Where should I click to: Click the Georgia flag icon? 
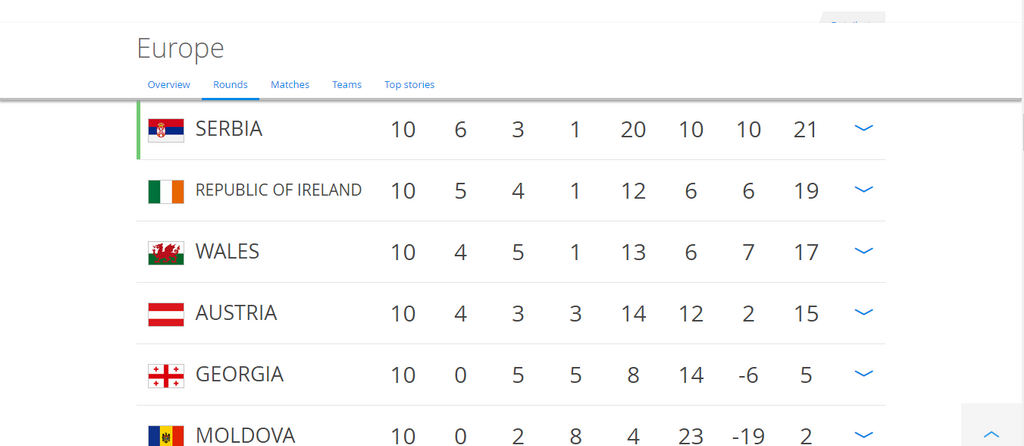click(166, 376)
